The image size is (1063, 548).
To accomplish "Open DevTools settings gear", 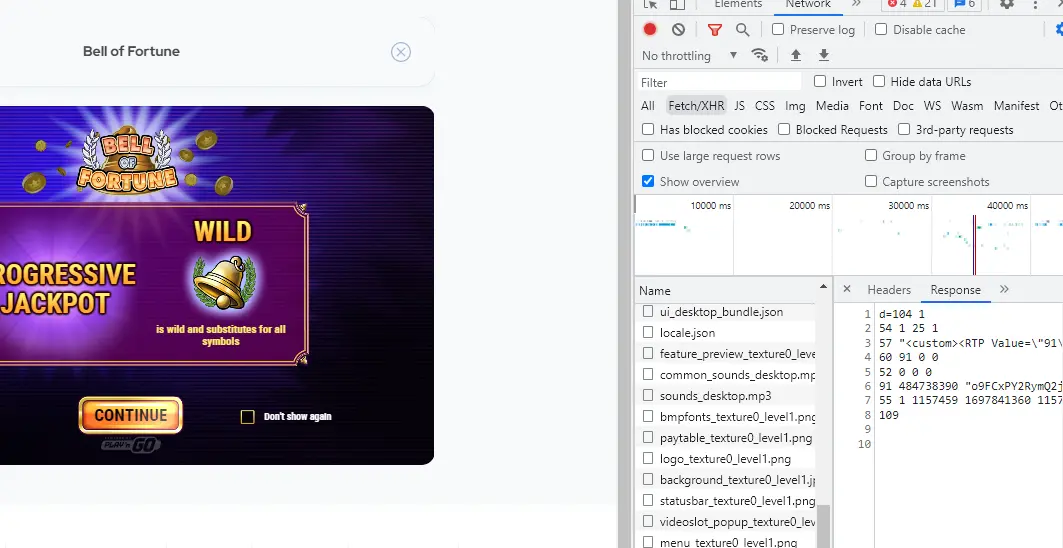I will [x=1007, y=4].
